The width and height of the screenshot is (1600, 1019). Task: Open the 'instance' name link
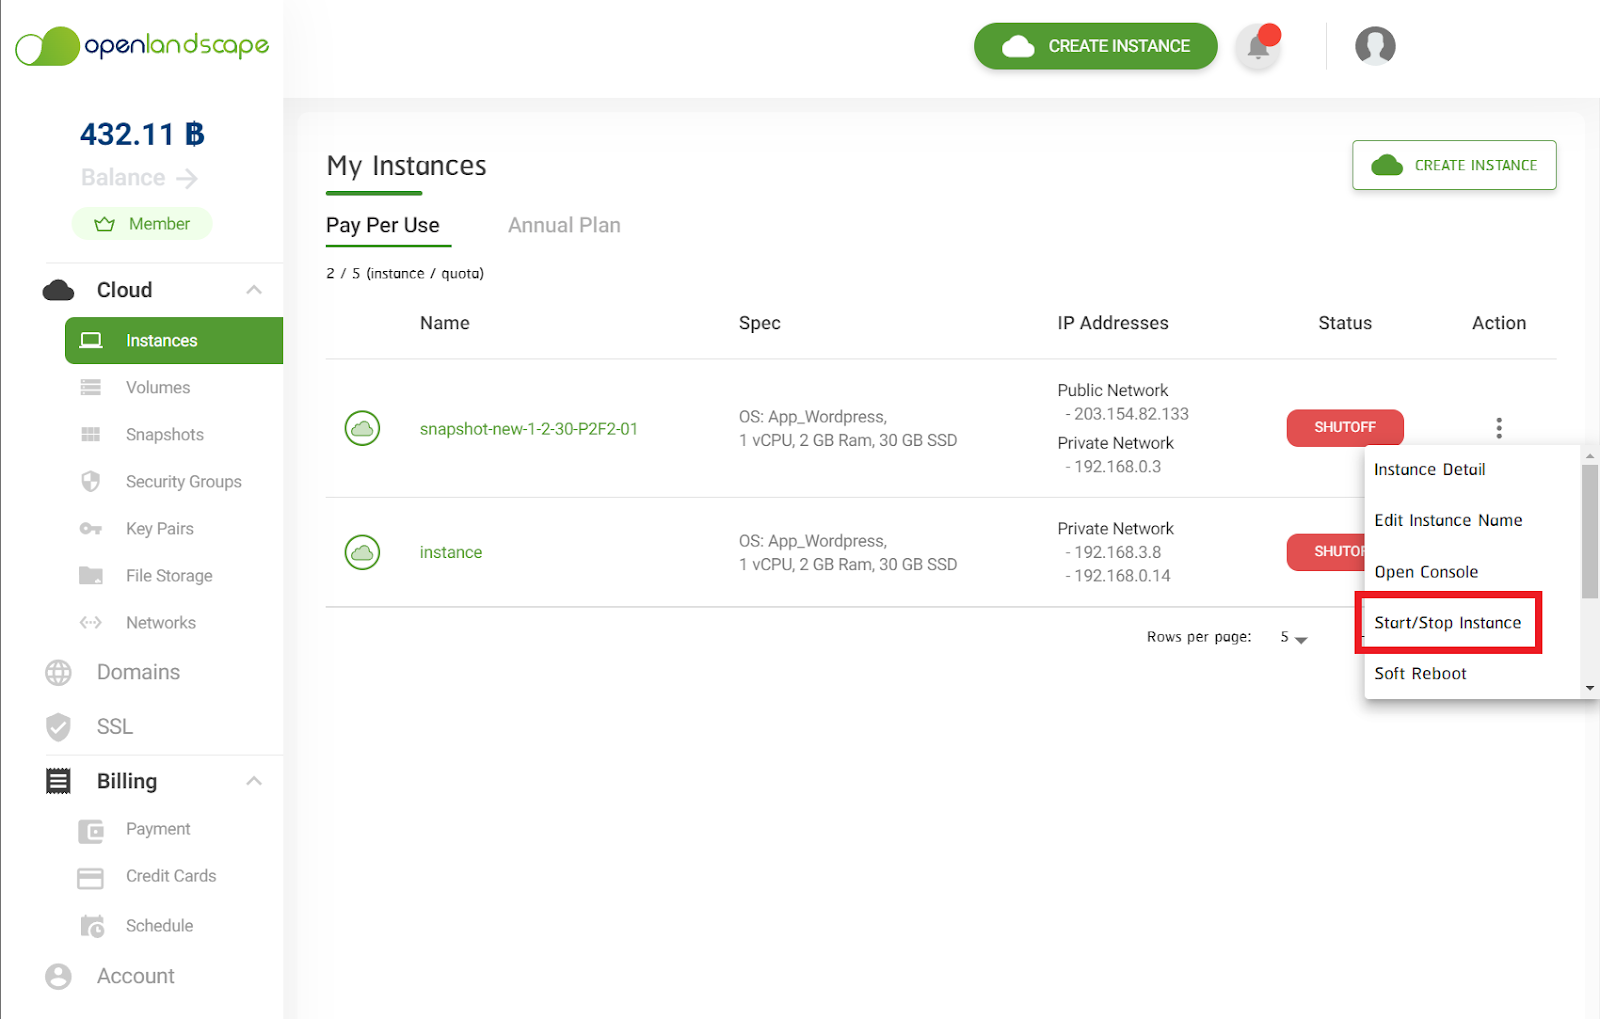(x=450, y=552)
